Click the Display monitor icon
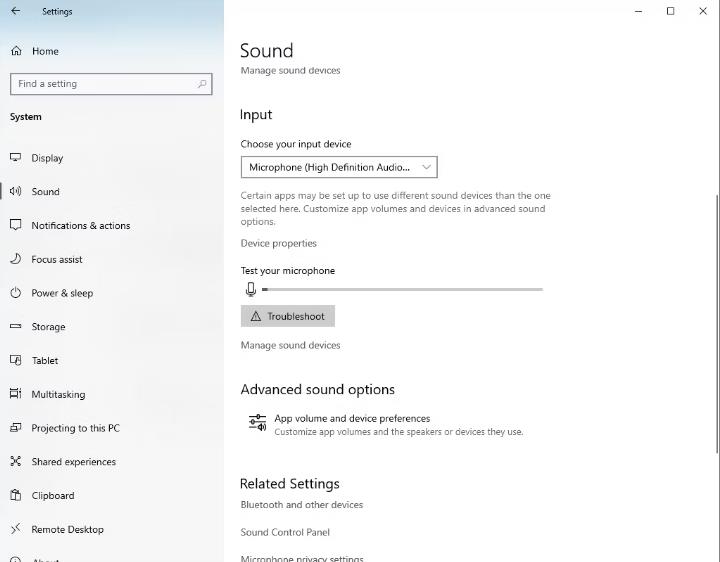Screen dimensions: 720x562 pos(16,157)
